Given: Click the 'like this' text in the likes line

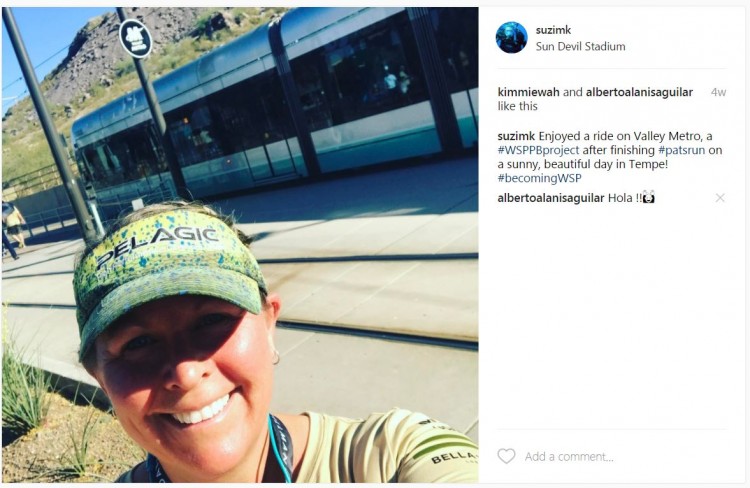Looking at the screenshot, I should [x=518, y=106].
